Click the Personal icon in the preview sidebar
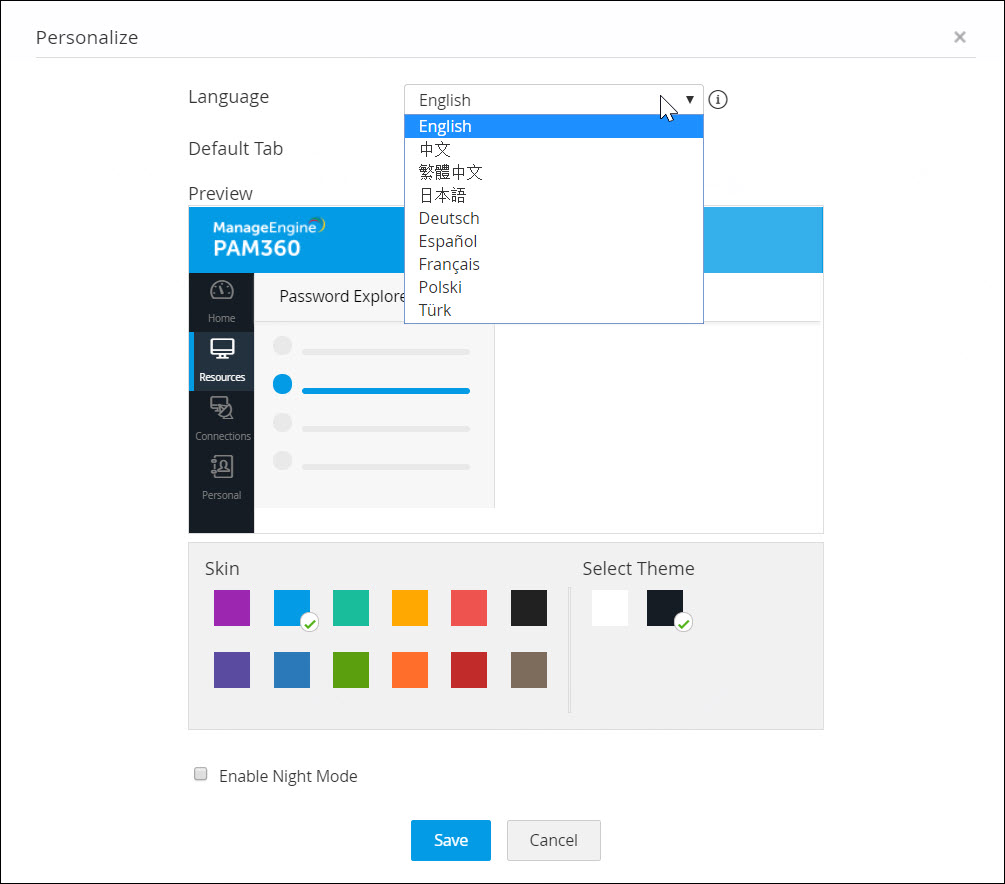1005x884 pixels. click(x=222, y=467)
